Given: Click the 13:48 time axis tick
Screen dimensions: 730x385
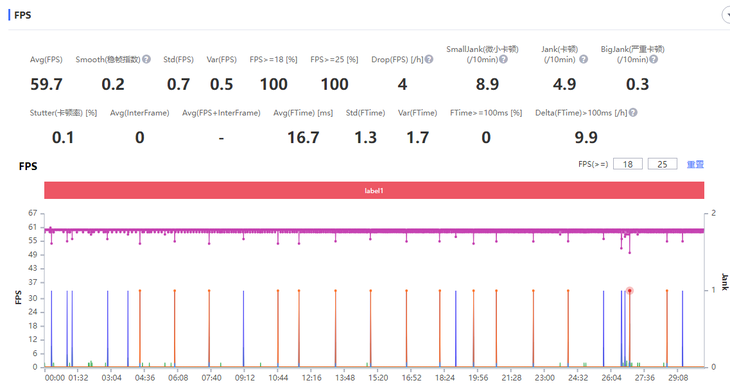Looking at the screenshot, I should pyautogui.click(x=345, y=378).
